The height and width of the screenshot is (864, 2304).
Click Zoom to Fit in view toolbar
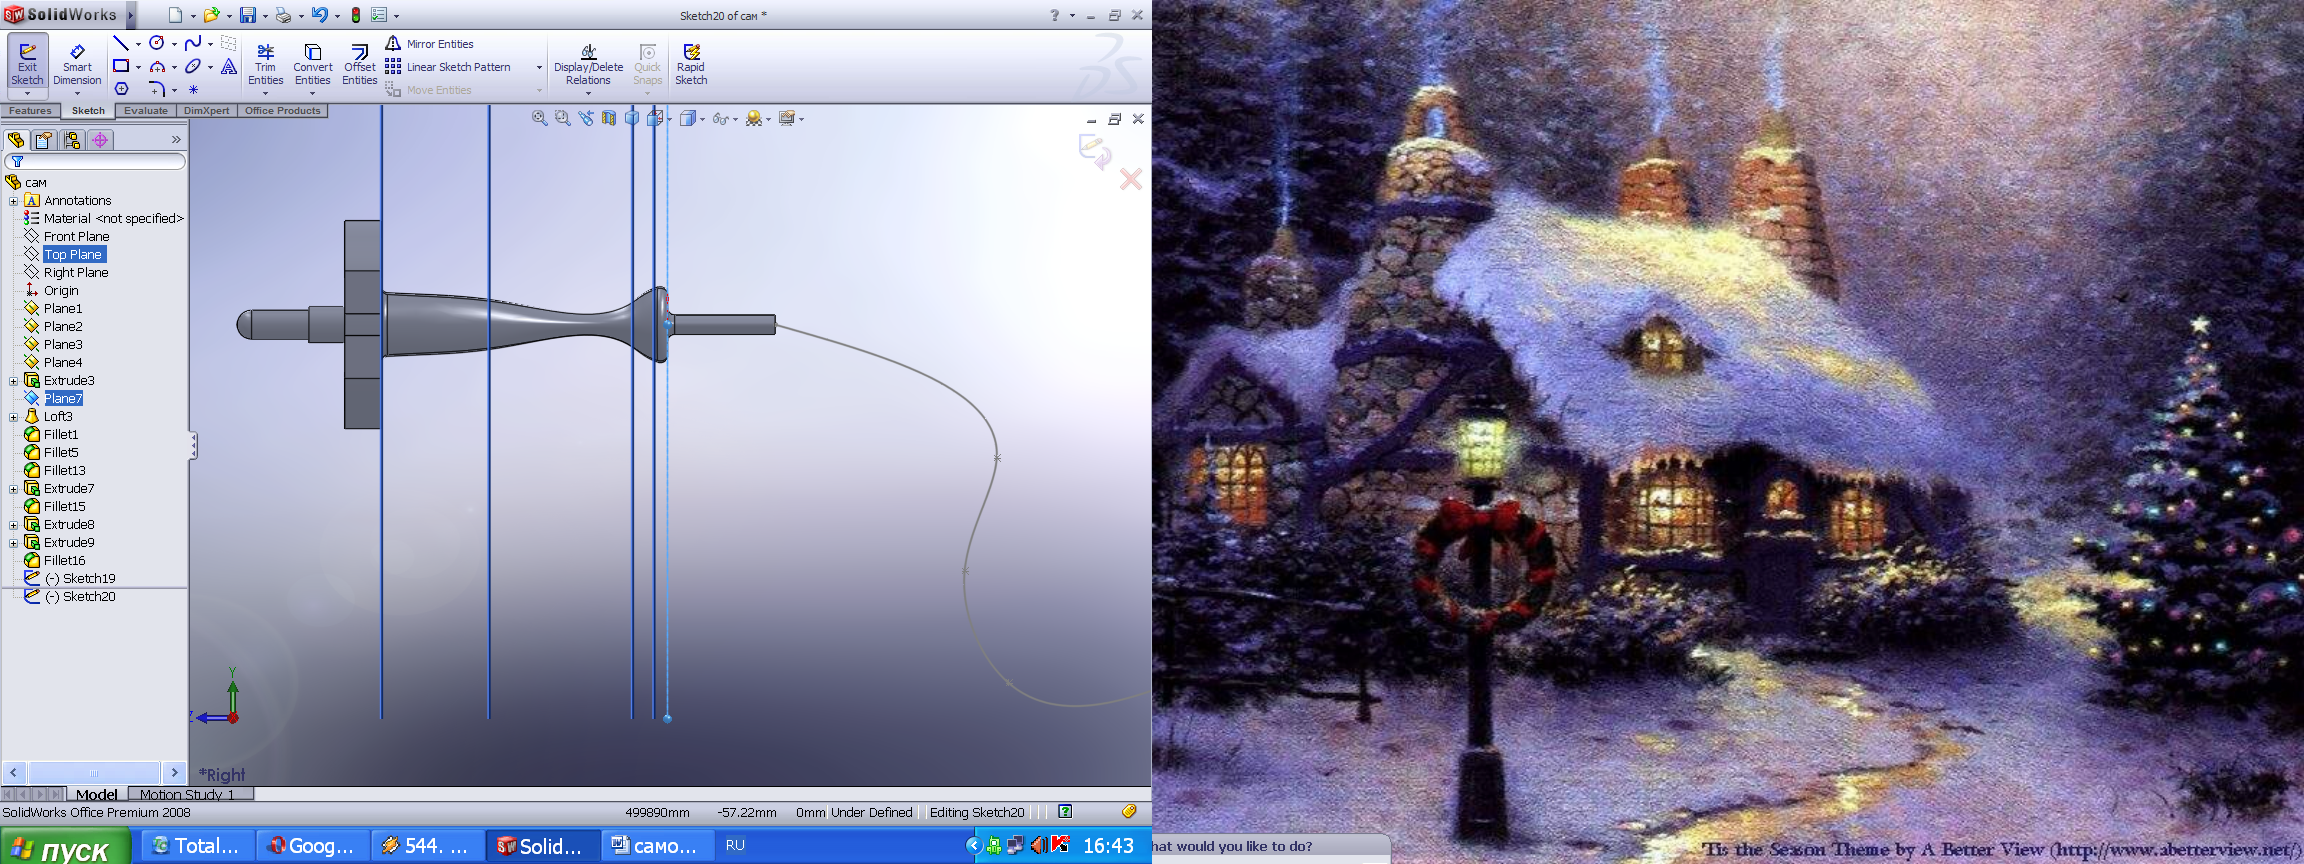click(x=540, y=118)
